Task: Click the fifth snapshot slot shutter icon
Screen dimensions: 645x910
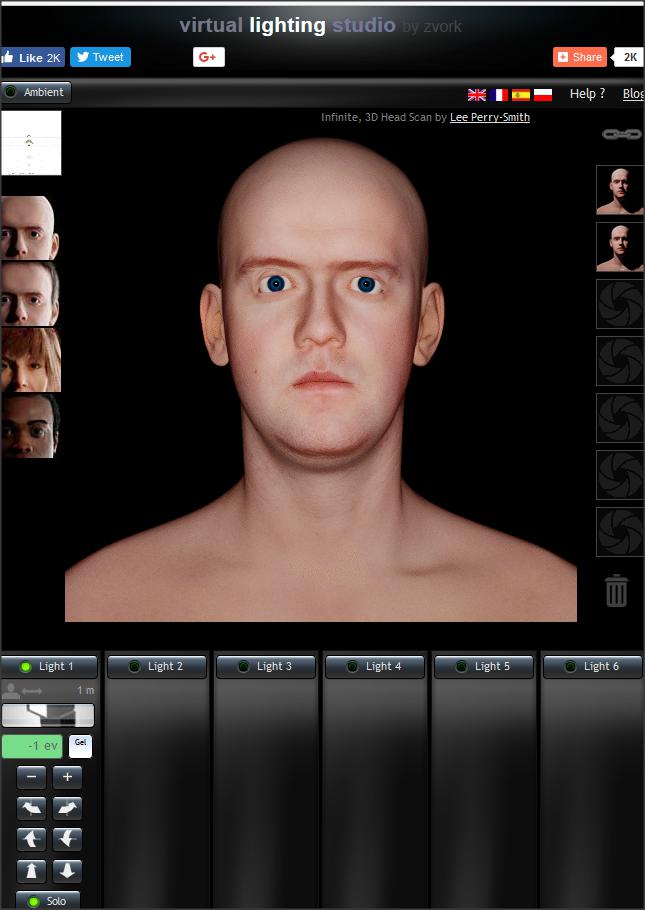Action: [619, 418]
